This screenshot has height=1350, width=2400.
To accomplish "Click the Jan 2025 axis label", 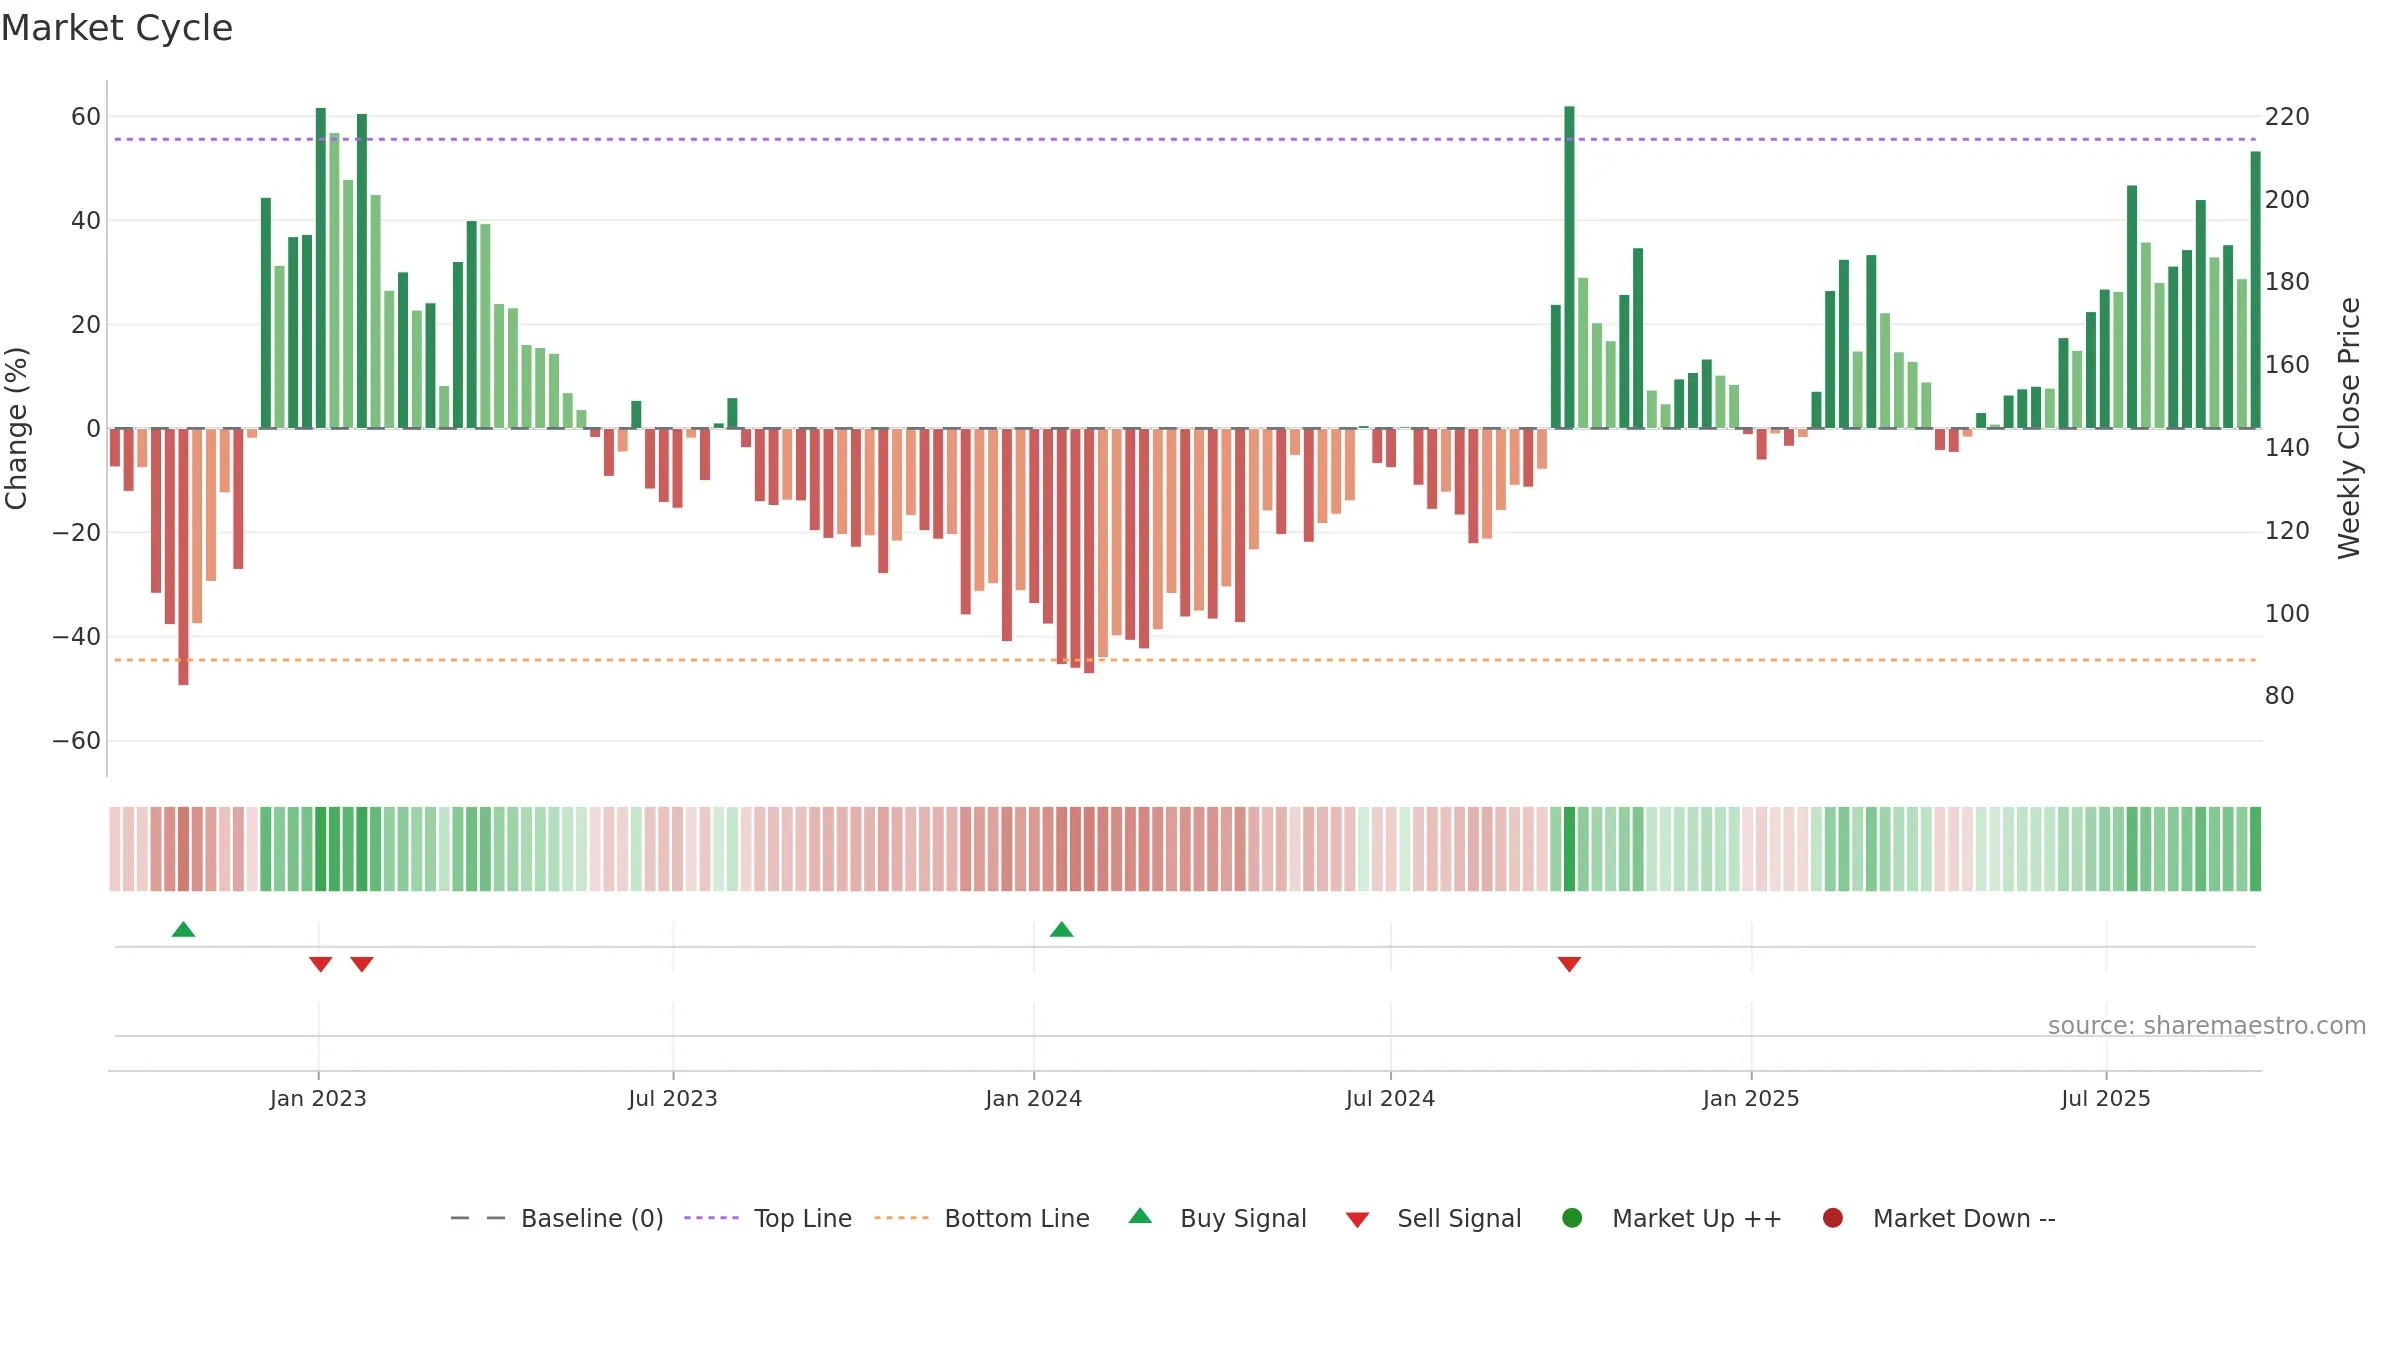I will 1751,1099.
